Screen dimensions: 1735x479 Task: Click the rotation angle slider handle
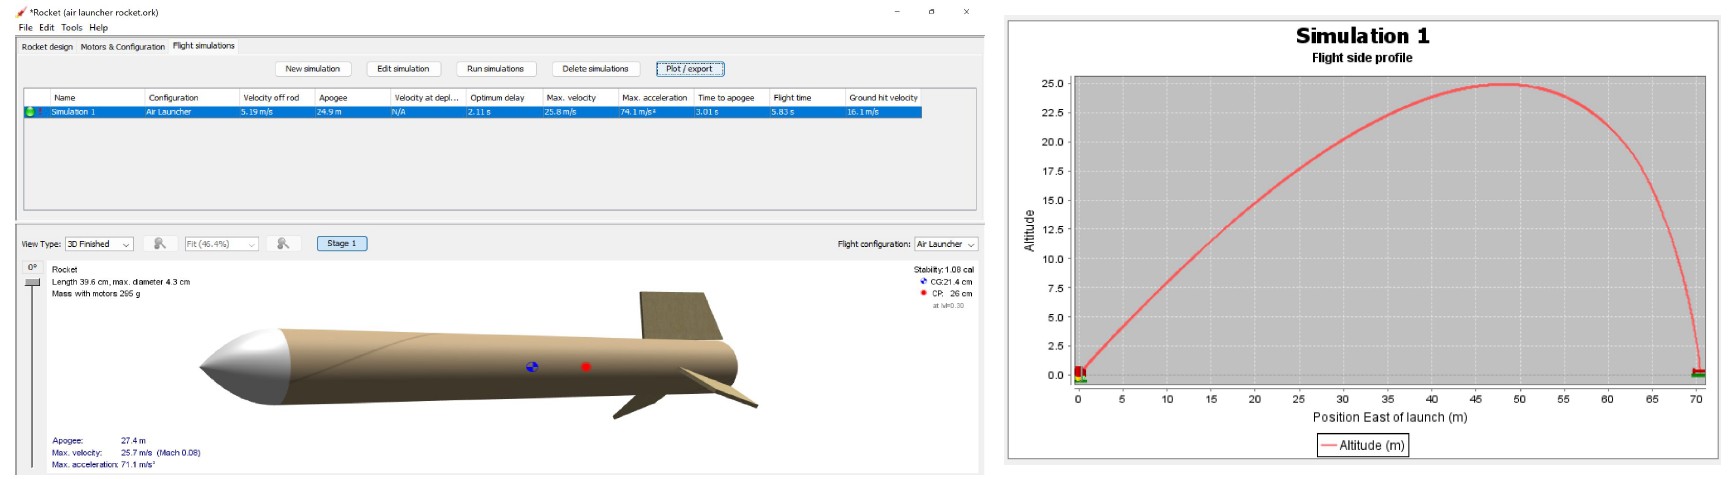33,283
